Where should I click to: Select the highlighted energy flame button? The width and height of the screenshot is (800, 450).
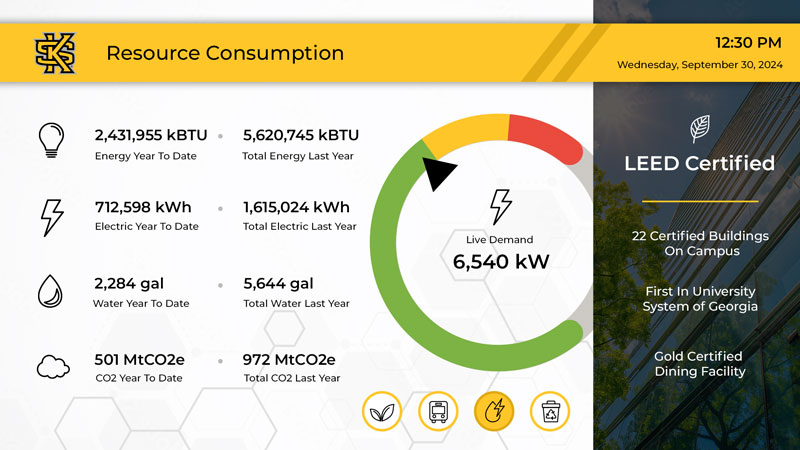tap(494, 411)
